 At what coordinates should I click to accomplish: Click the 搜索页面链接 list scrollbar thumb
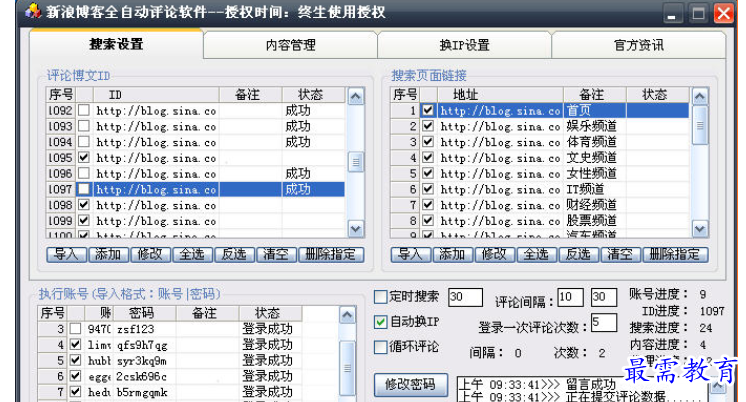click(x=699, y=125)
